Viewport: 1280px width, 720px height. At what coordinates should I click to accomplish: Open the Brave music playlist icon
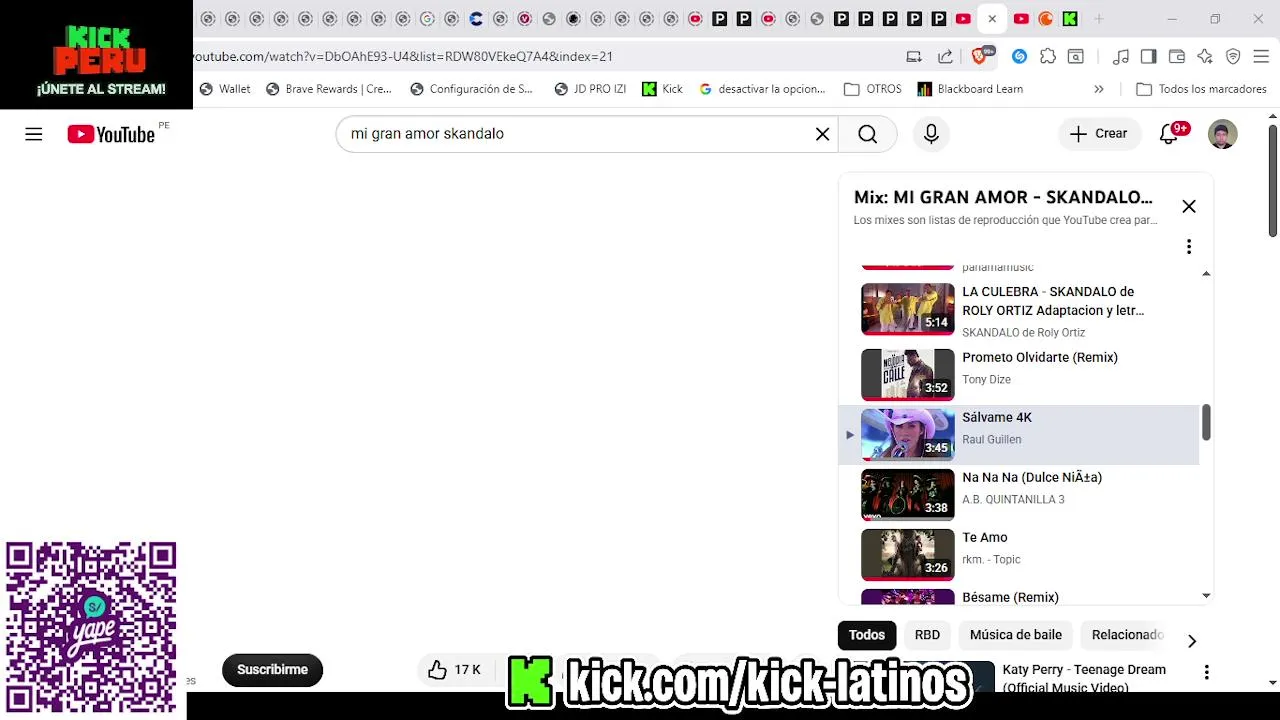[x=1121, y=56]
